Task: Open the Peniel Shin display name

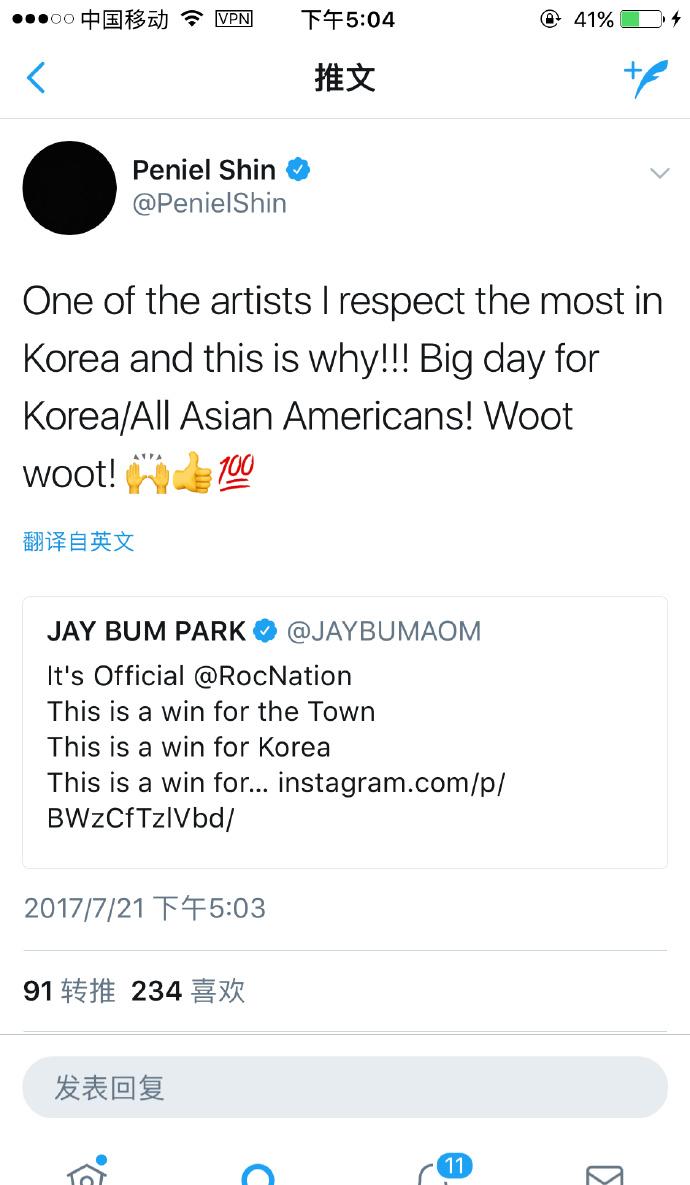Action: click(204, 170)
